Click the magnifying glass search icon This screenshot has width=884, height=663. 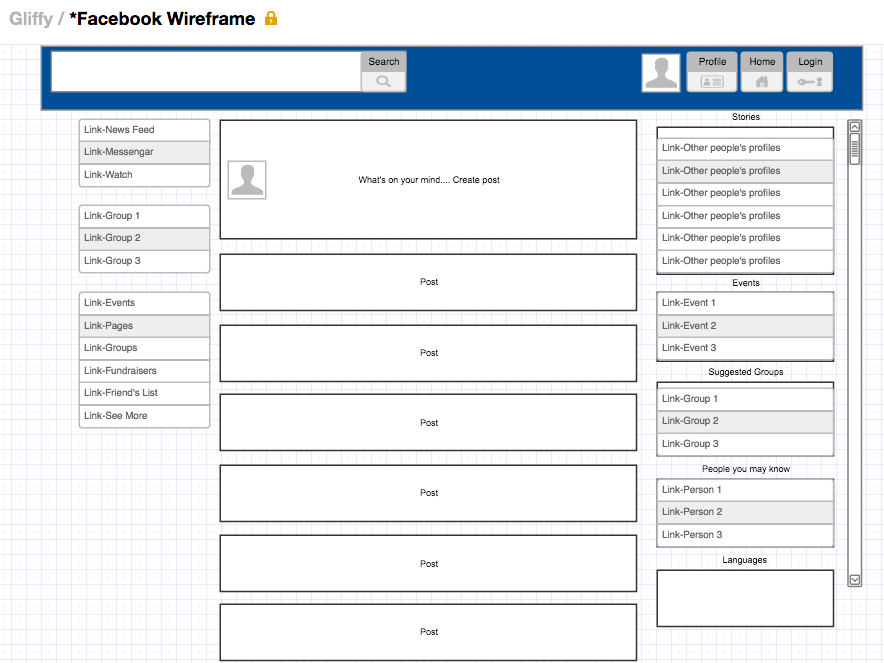click(383, 81)
